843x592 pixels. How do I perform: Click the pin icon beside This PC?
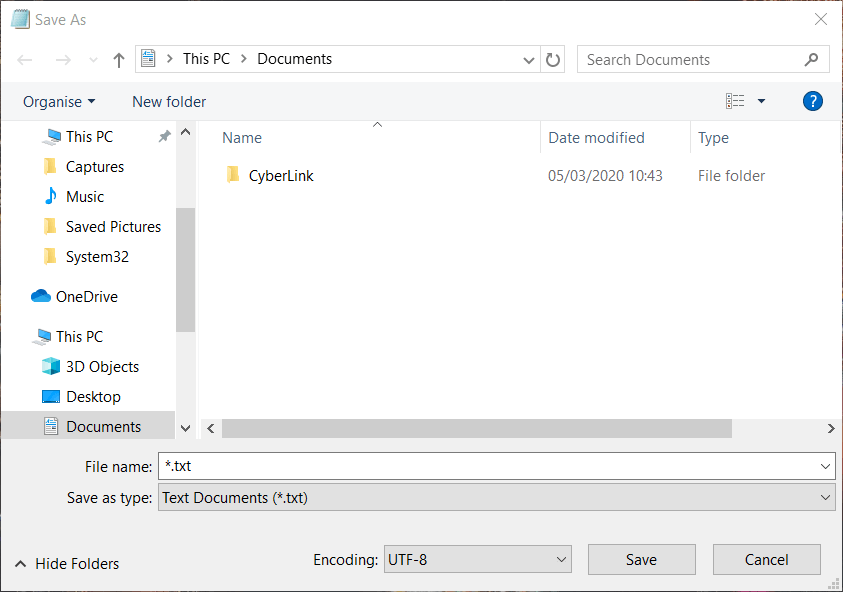165,137
